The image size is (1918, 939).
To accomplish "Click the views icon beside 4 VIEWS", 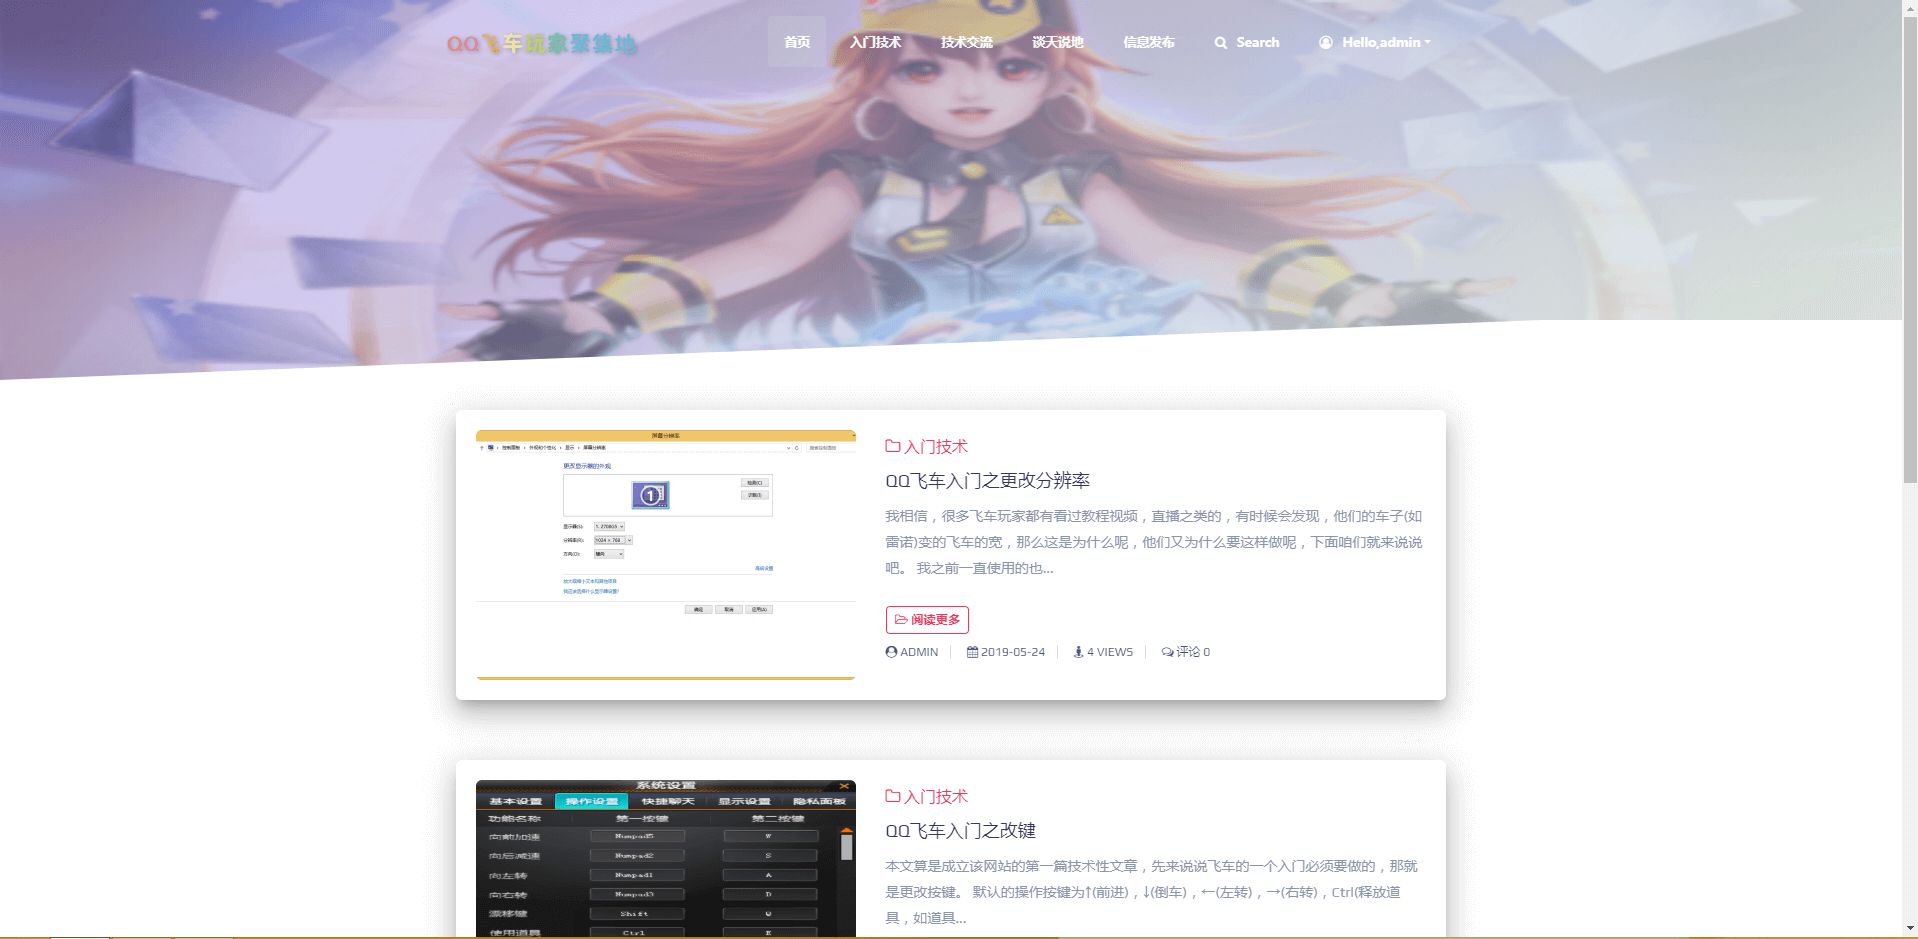I will pyautogui.click(x=1078, y=652).
